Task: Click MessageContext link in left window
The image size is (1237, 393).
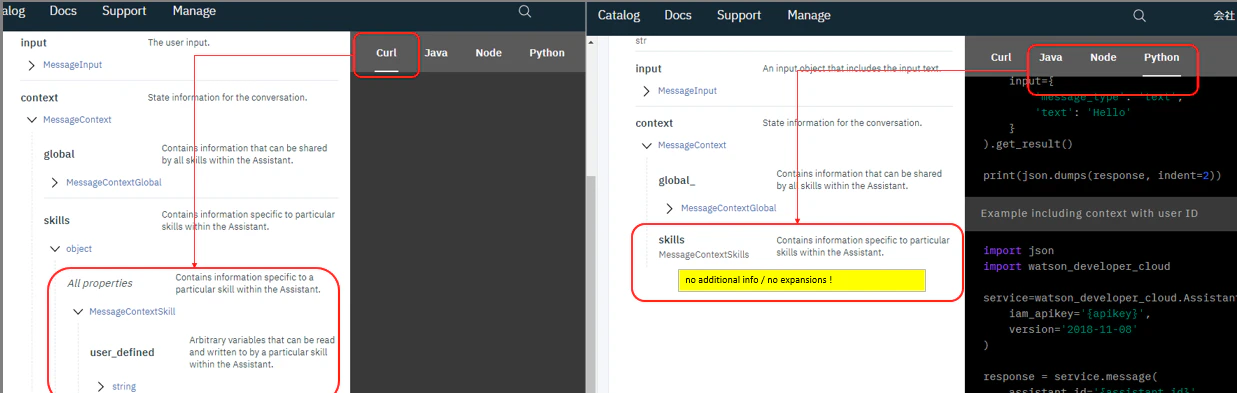Action: 77,120
